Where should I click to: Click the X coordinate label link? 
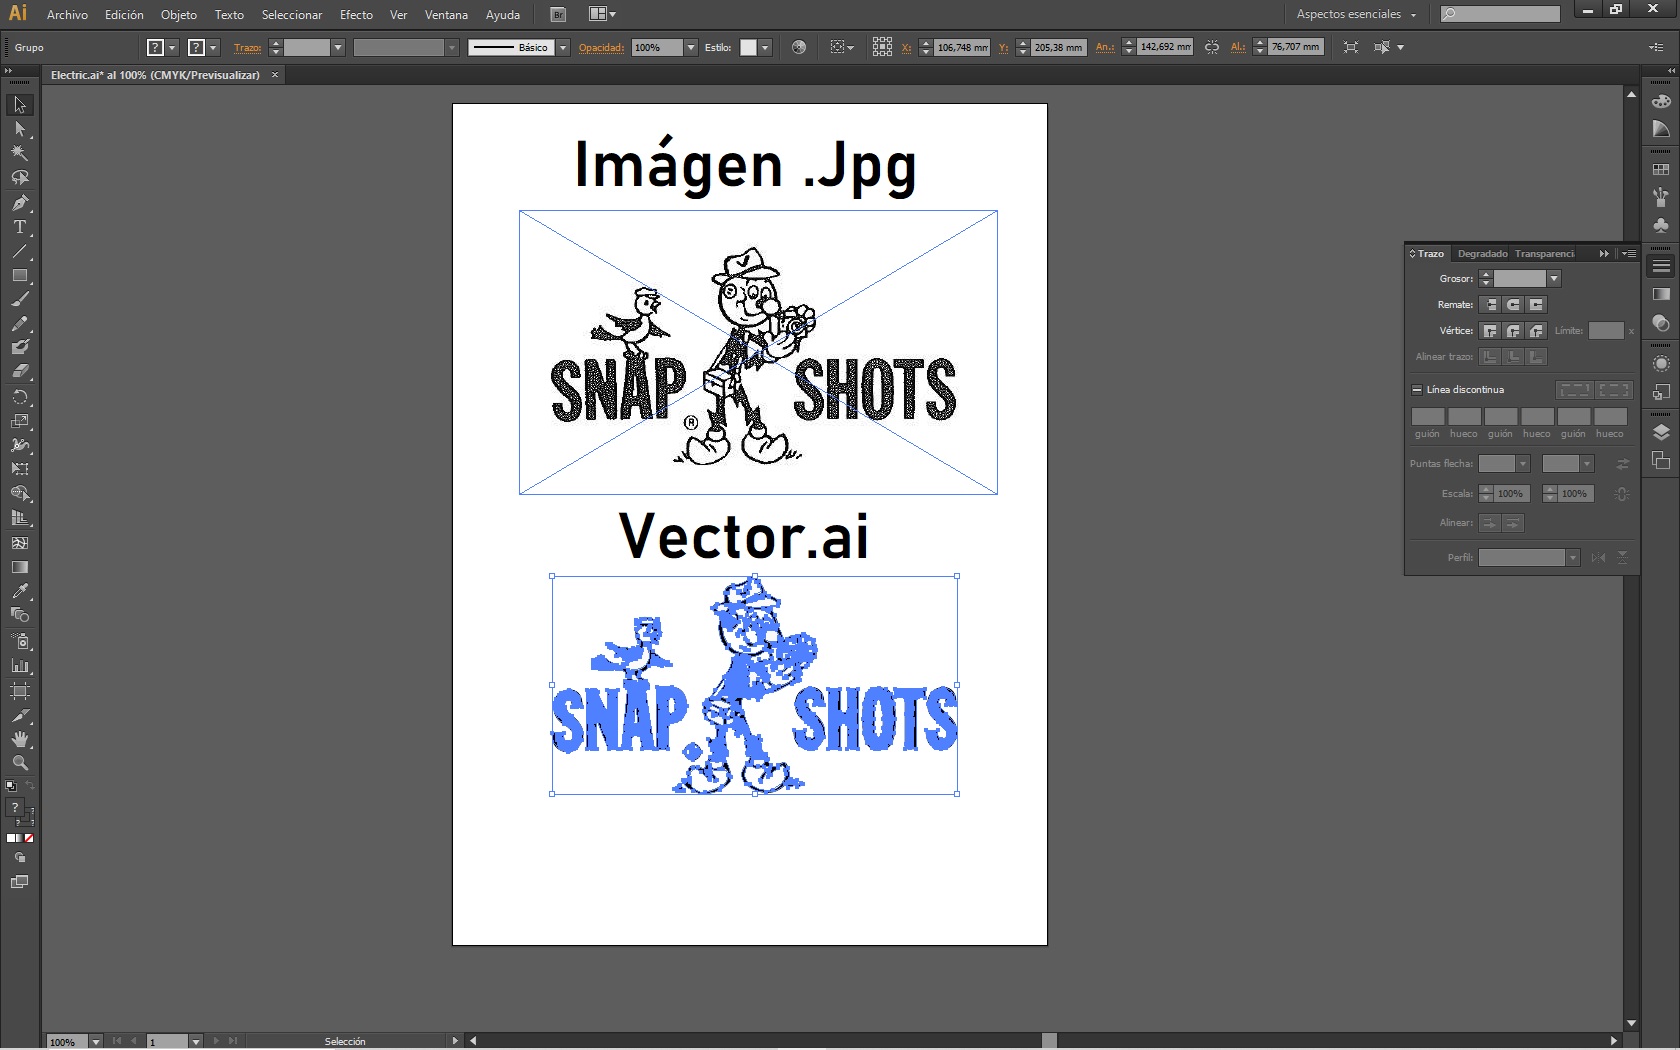[x=906, y=48]
